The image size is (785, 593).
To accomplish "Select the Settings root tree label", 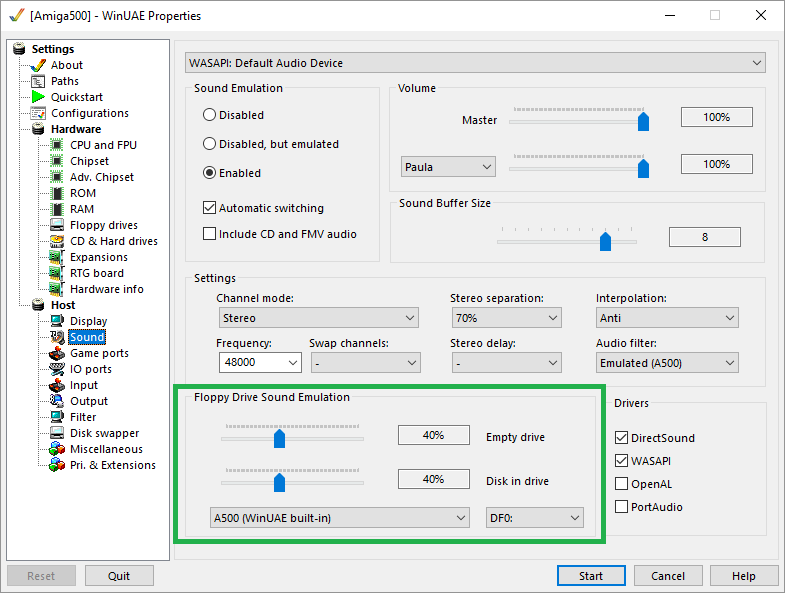I will [53, 49].
